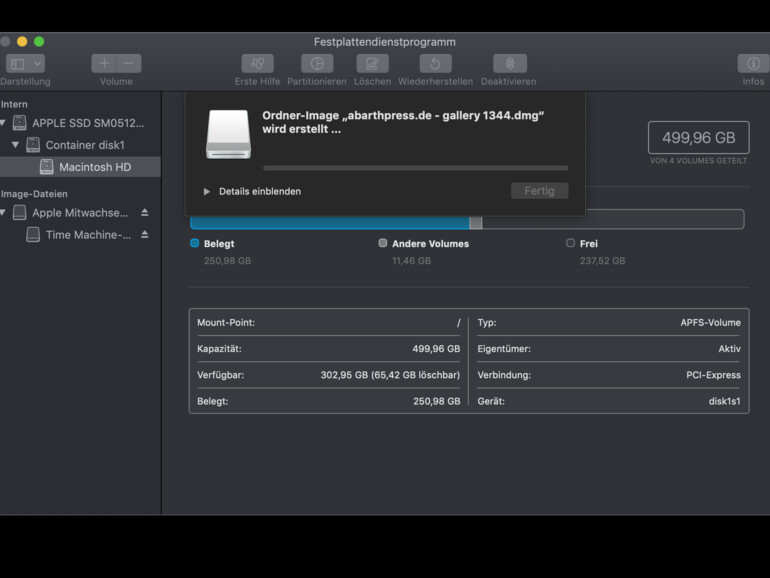Select Container disk1 in sidebar
This screenshot has height=578, width=770.
point(85,145)
